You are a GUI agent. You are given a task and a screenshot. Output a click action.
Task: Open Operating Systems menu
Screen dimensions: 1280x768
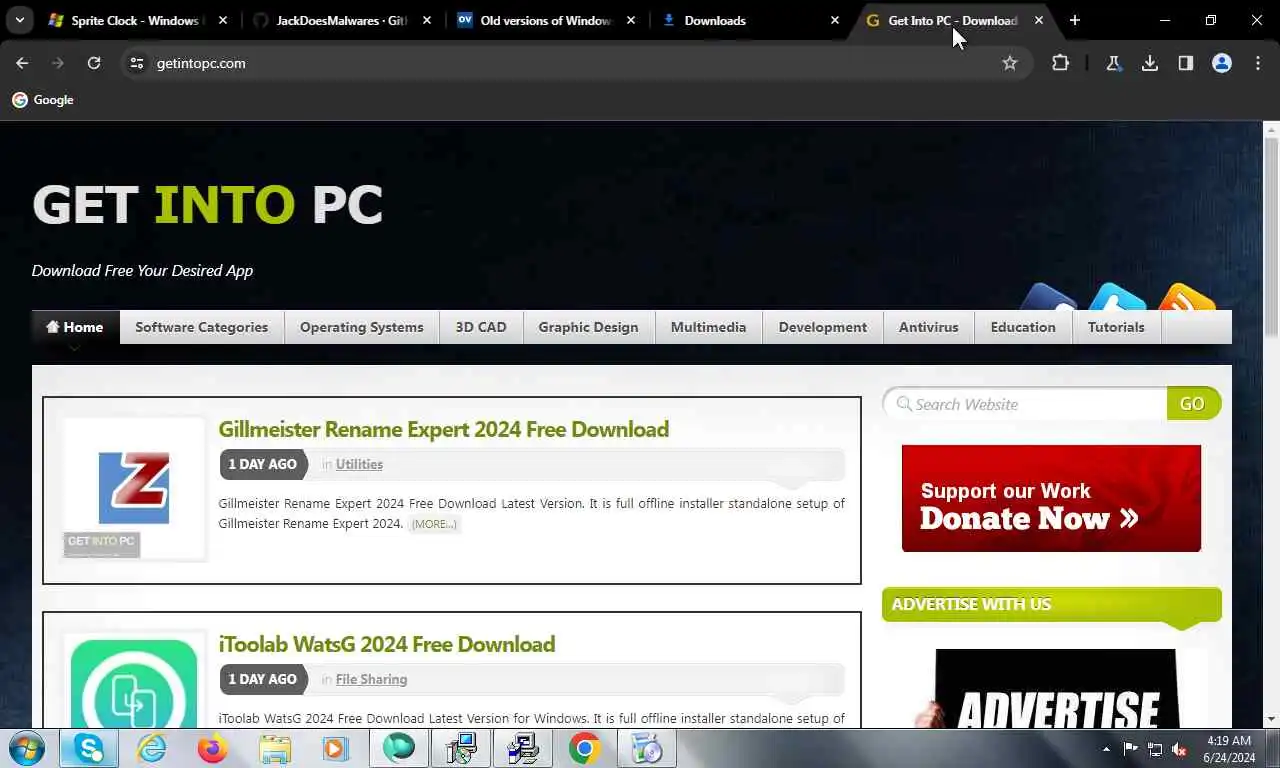pos(362,327)
